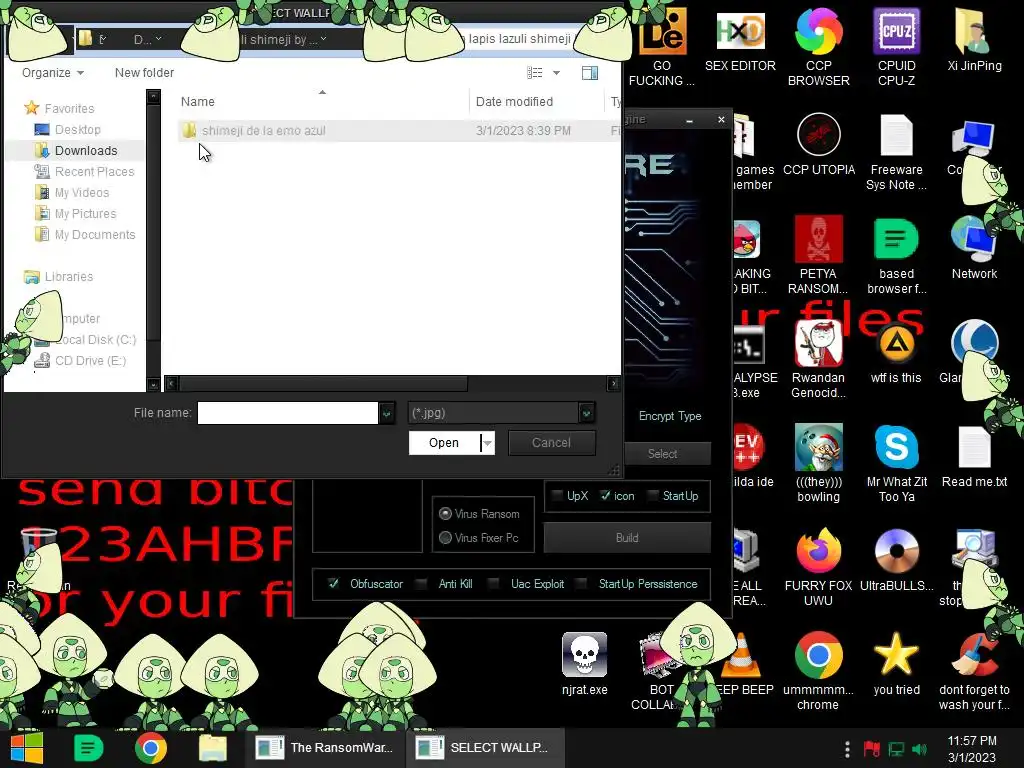Open the green notes app in taskbar

[89, 748]
